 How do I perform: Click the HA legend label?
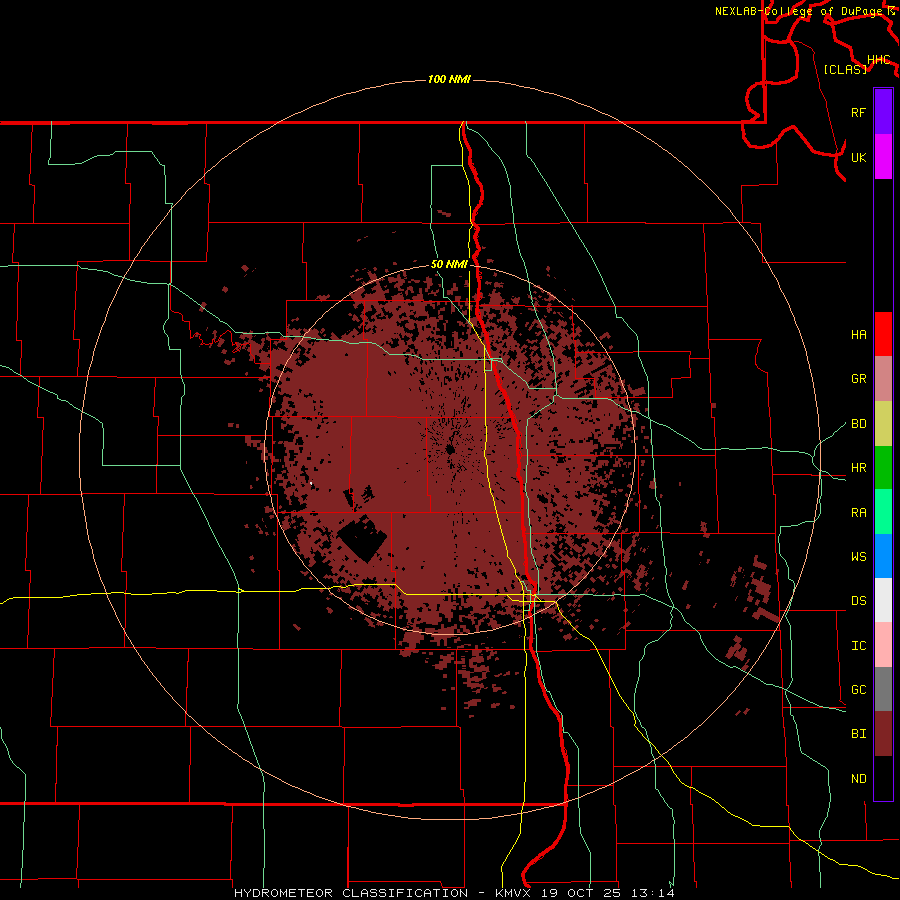coord(859,335)
